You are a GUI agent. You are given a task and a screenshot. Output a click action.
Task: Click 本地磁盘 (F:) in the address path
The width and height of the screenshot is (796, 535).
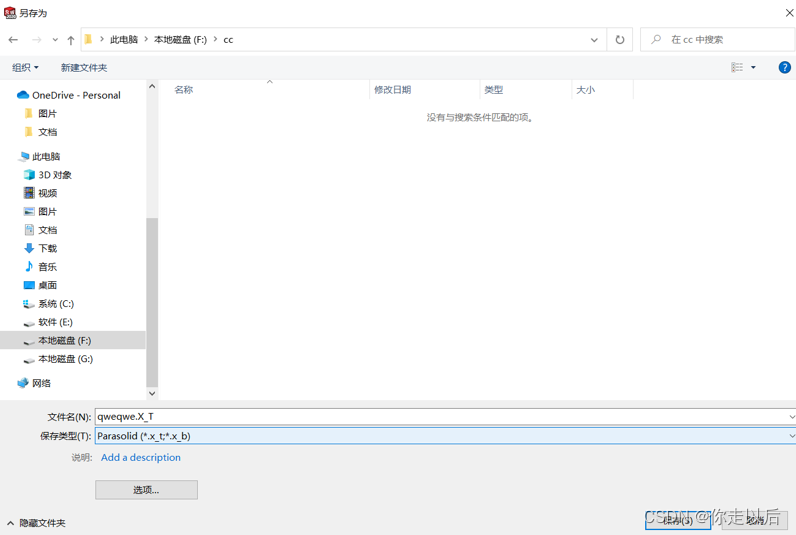pyautogui.click(x=180, y=40)
